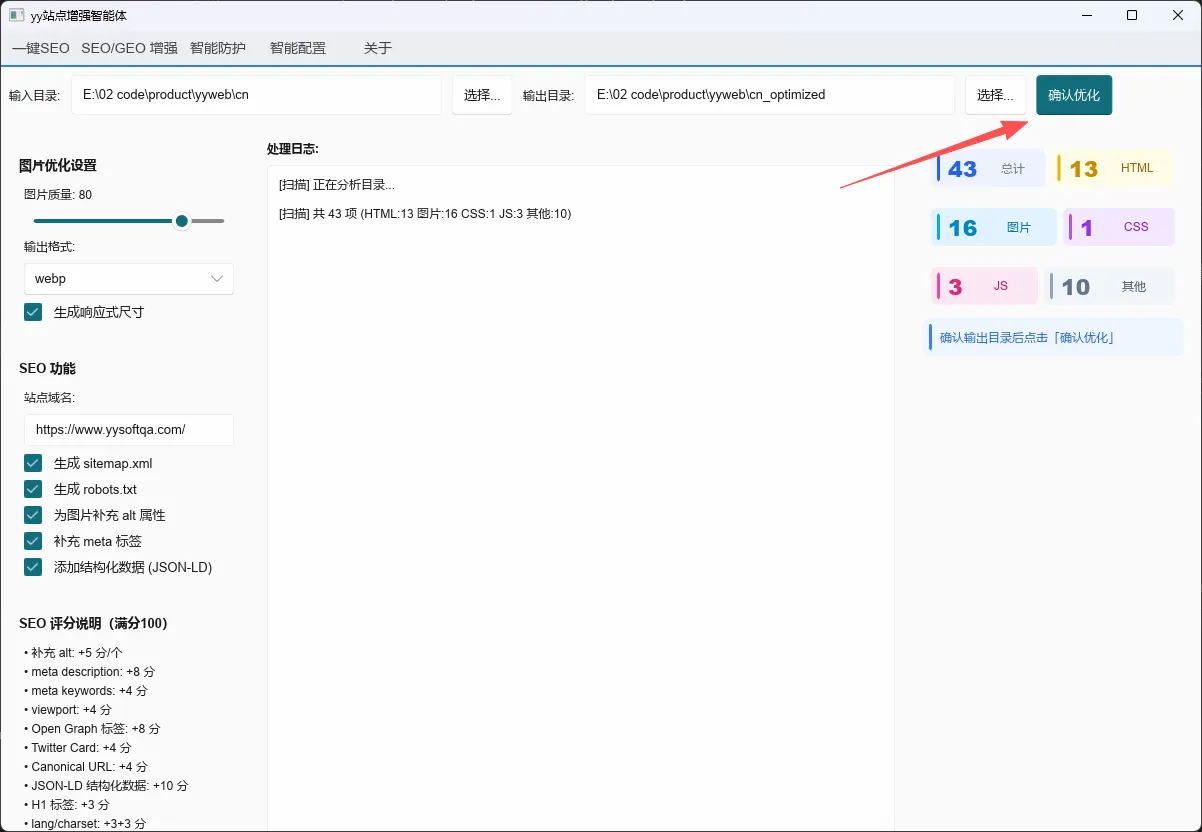The image size is (1202, 832).
Task: Click the 13 HTML stat card
Action: (1115, 168)
